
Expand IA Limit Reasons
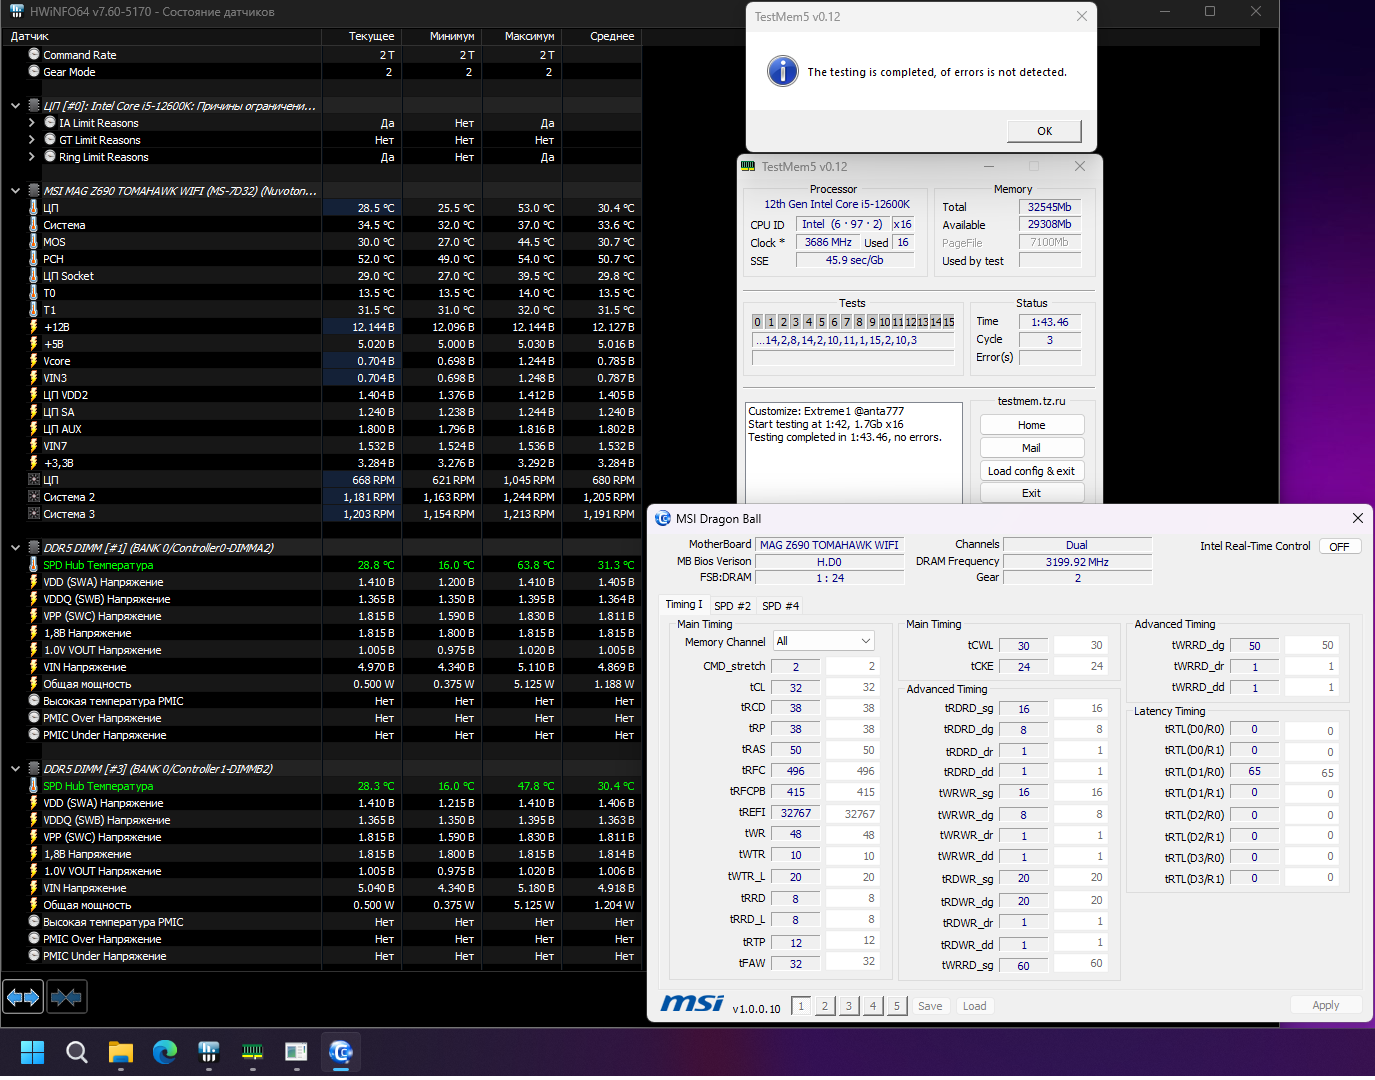tap(31, 123)
